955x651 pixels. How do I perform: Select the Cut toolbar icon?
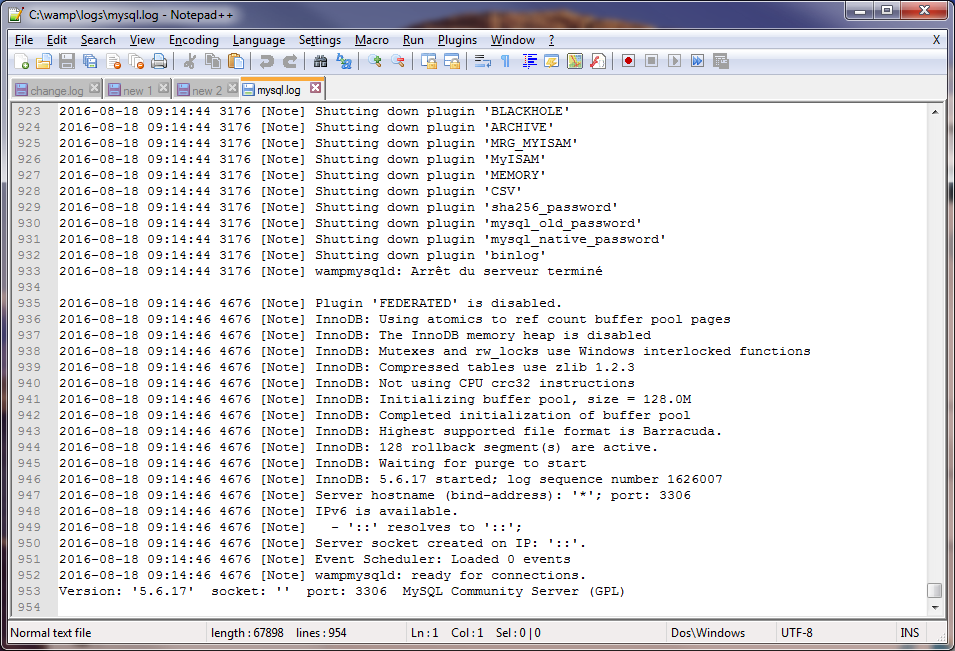(x=188, y=61)
